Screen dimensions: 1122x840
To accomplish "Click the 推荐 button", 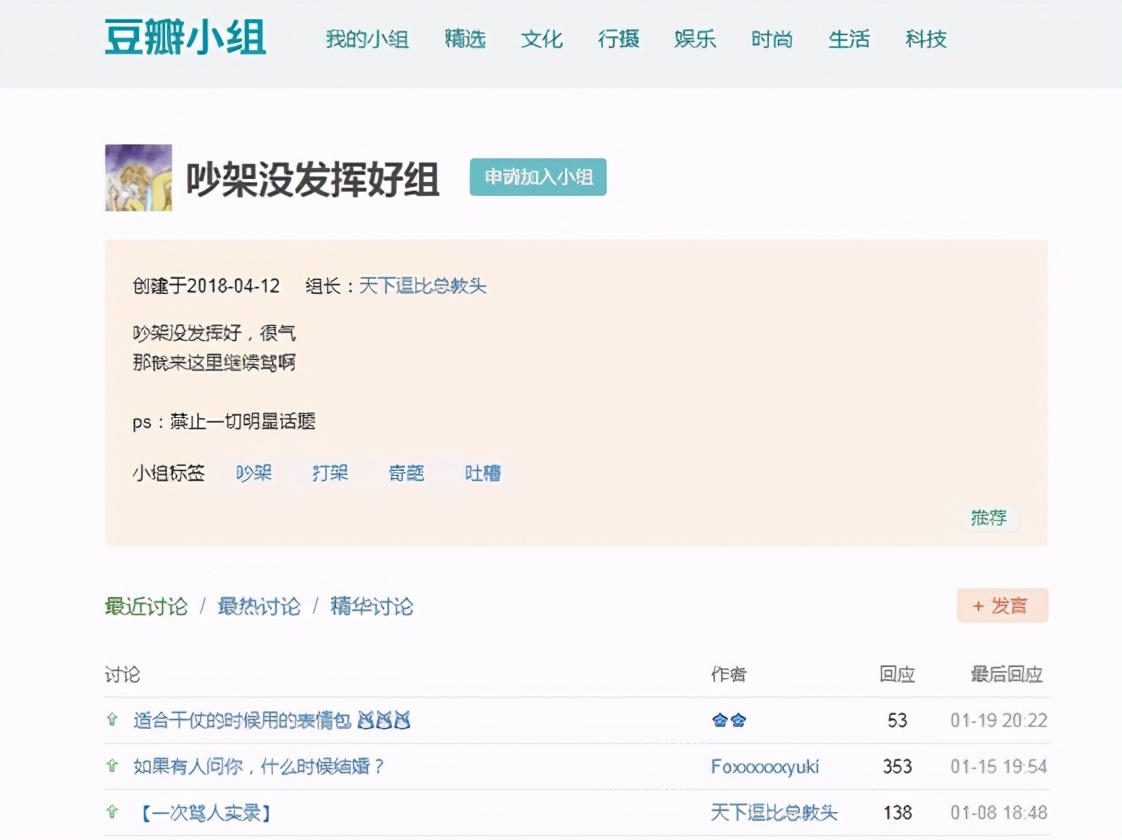I will 989,519.
